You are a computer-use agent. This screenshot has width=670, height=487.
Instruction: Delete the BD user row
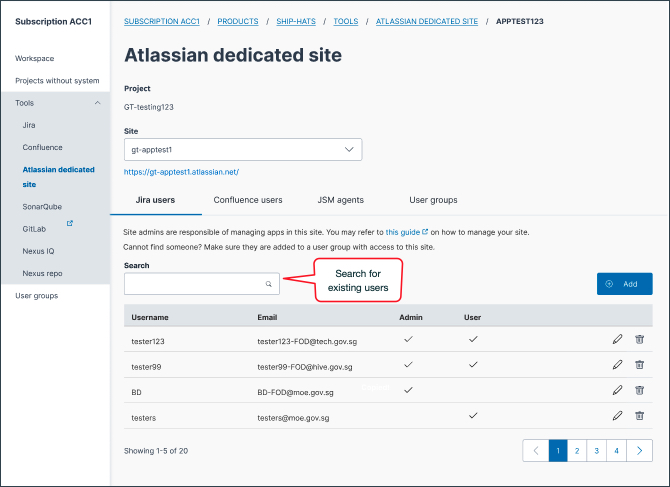pyautogui.click(x=639, y=390)
